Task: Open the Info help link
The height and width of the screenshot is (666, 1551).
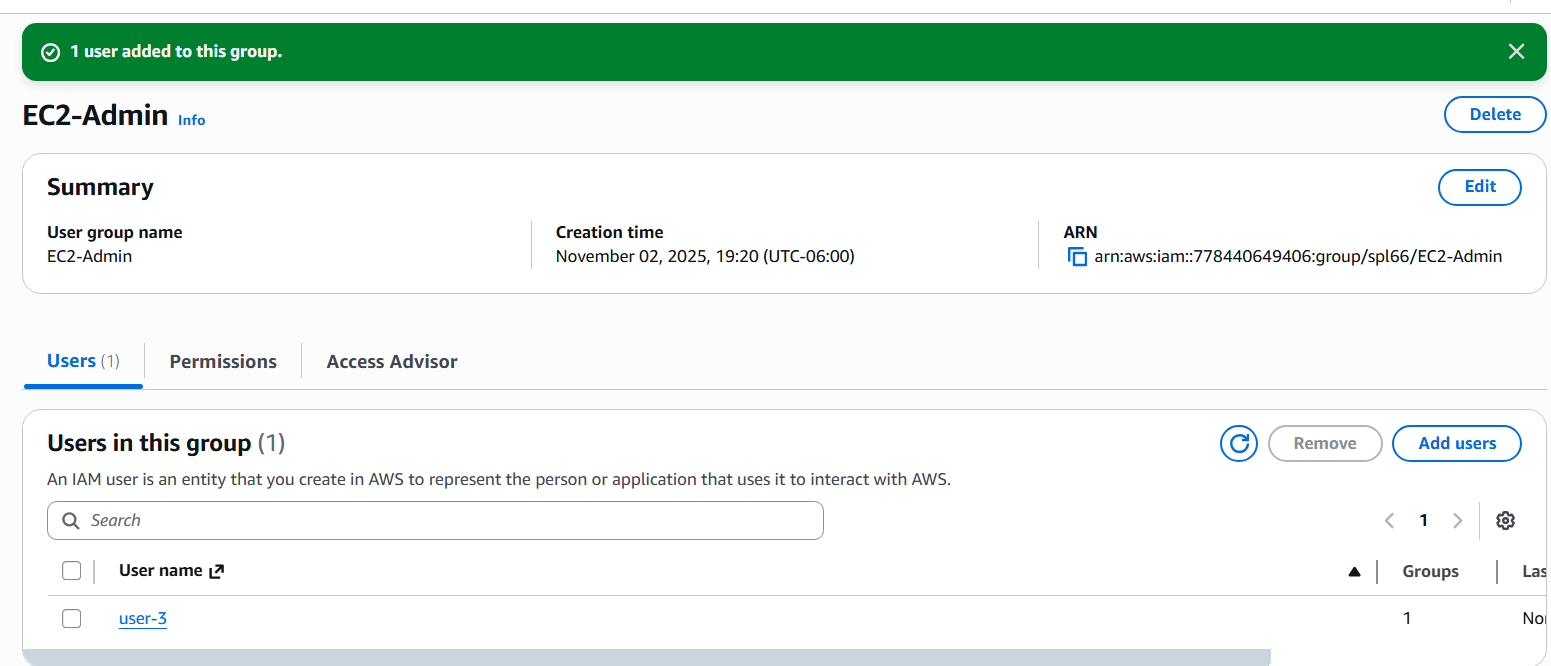Action: click(x=191, y=119)
